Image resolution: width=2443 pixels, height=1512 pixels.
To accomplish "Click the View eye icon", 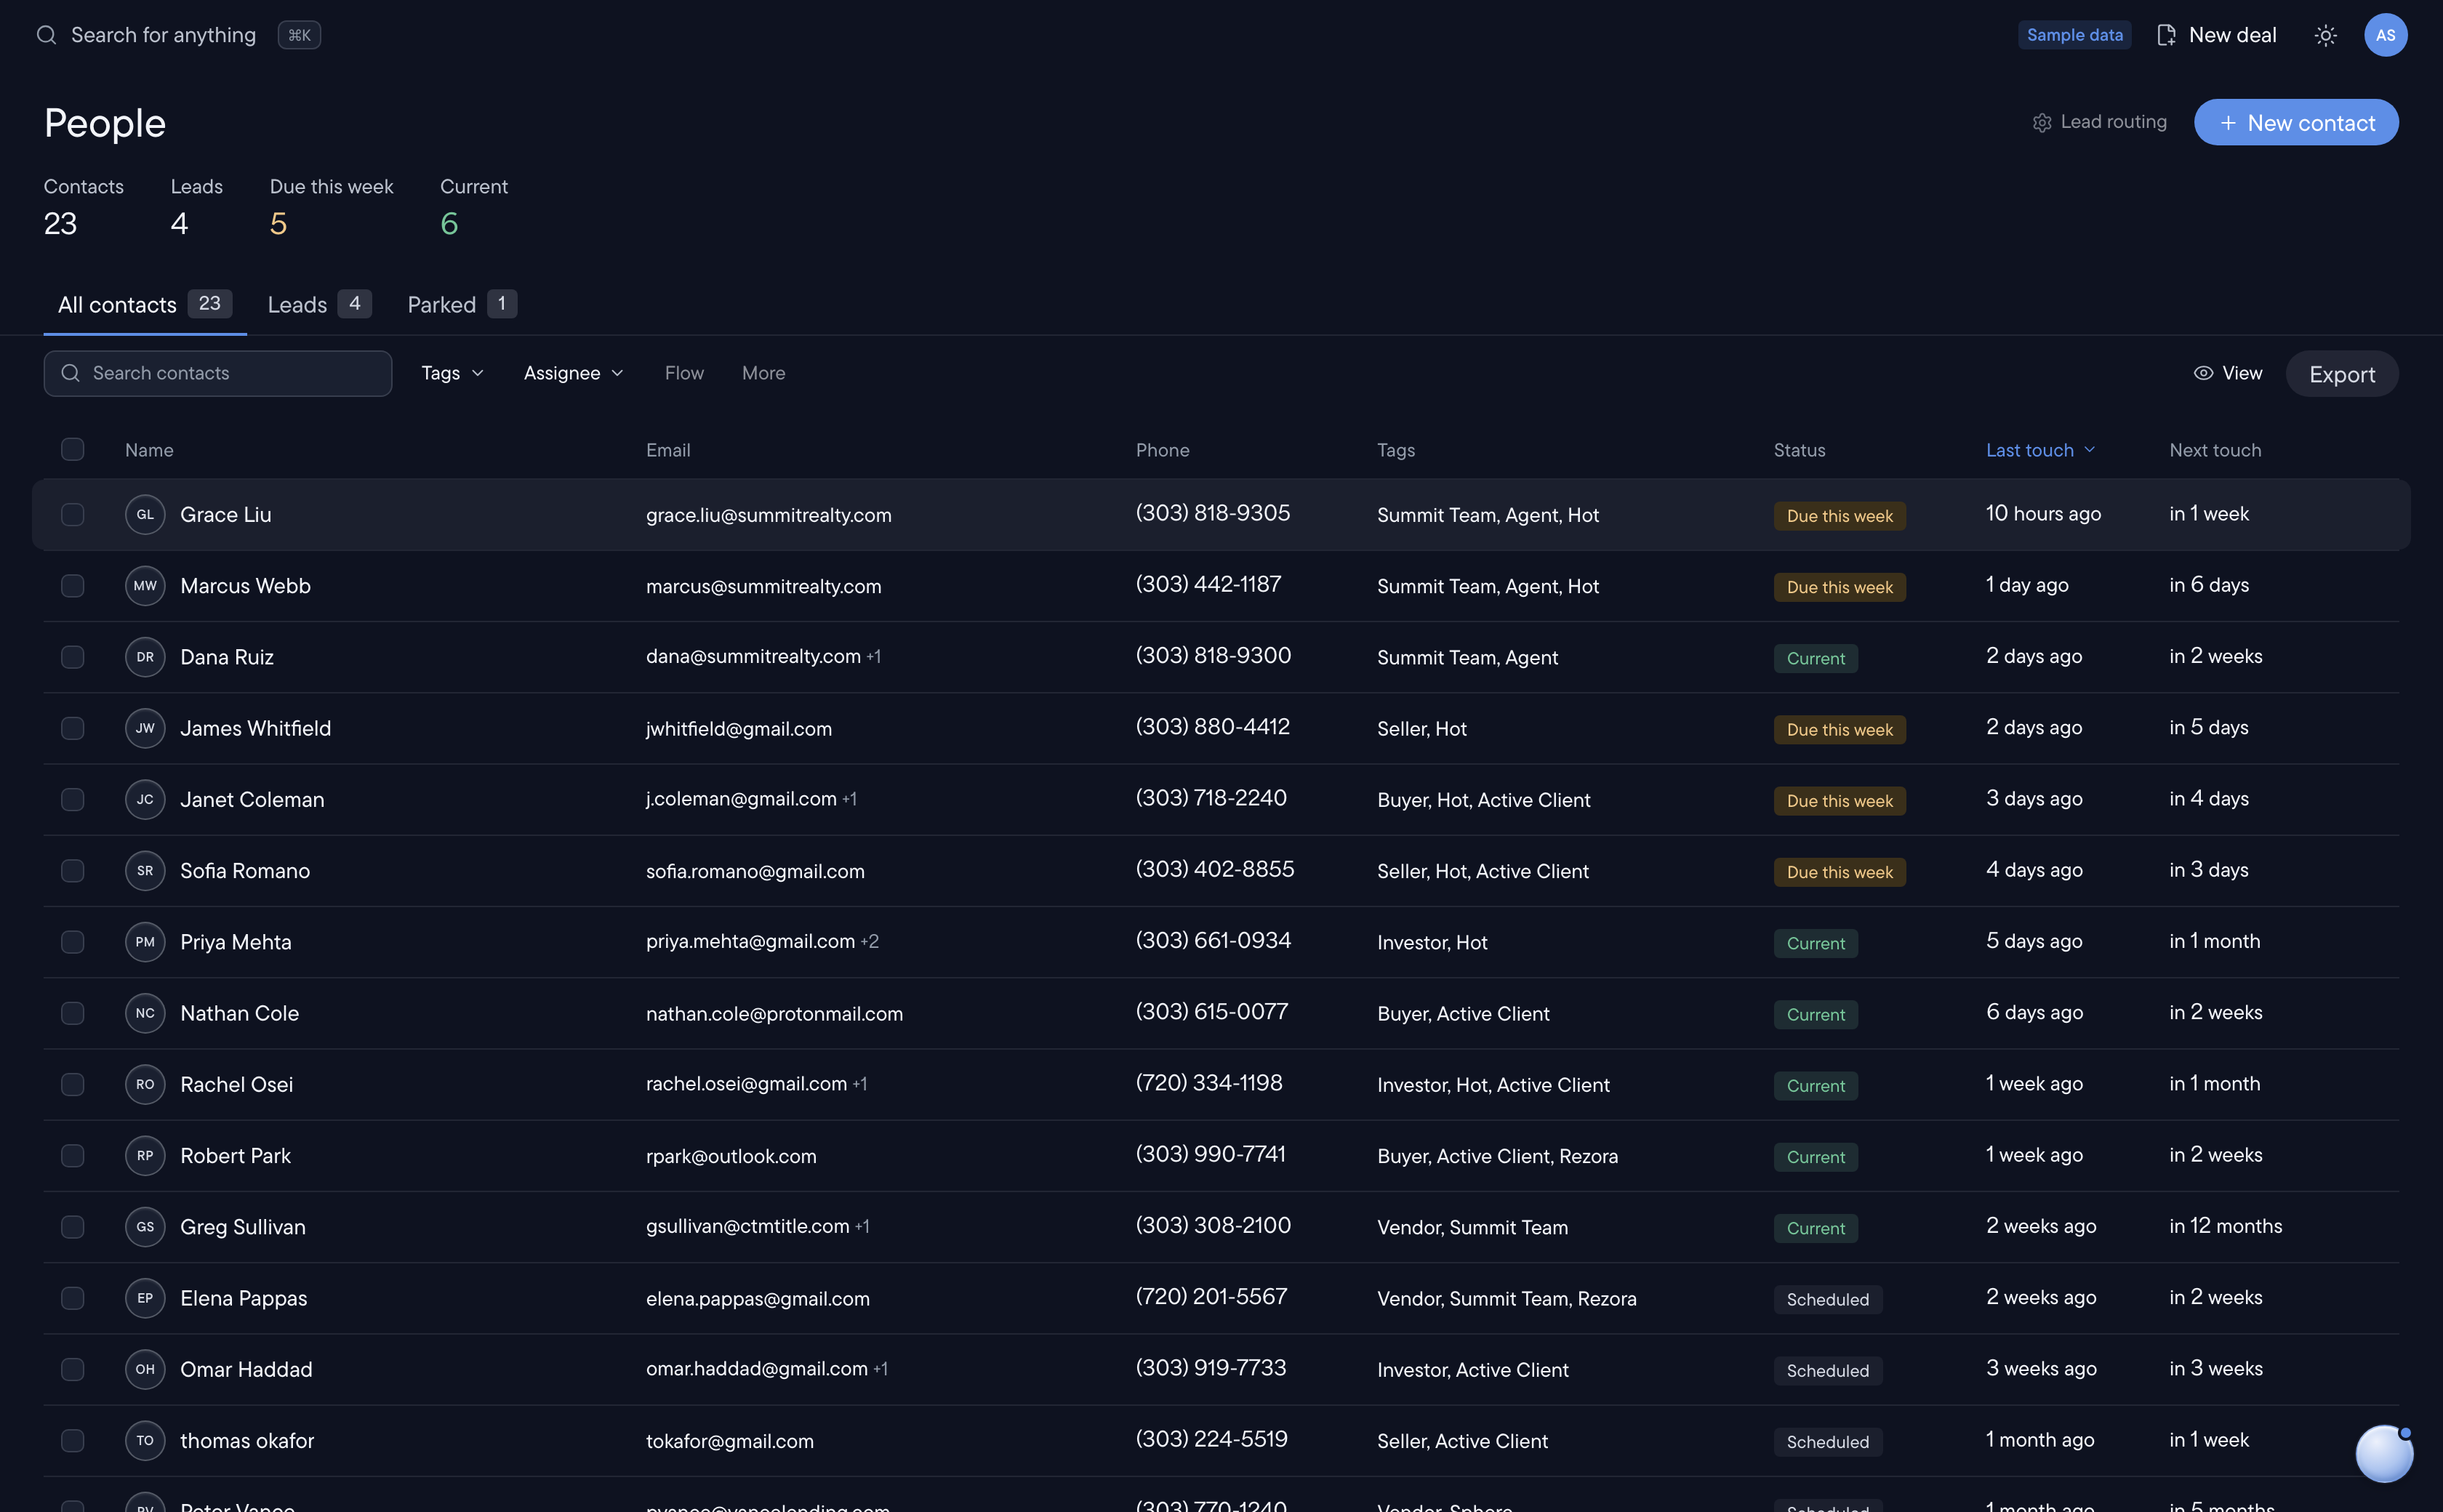I will coord(2203,373).
